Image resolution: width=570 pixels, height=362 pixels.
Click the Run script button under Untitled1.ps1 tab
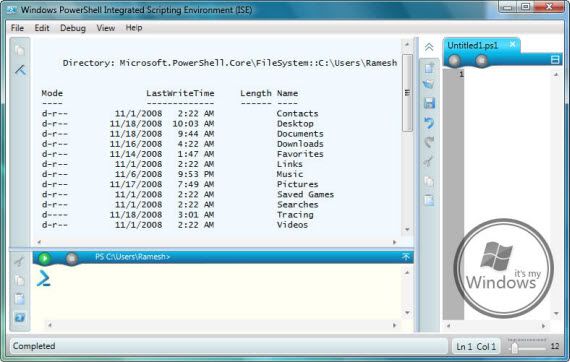coord(454,61)
